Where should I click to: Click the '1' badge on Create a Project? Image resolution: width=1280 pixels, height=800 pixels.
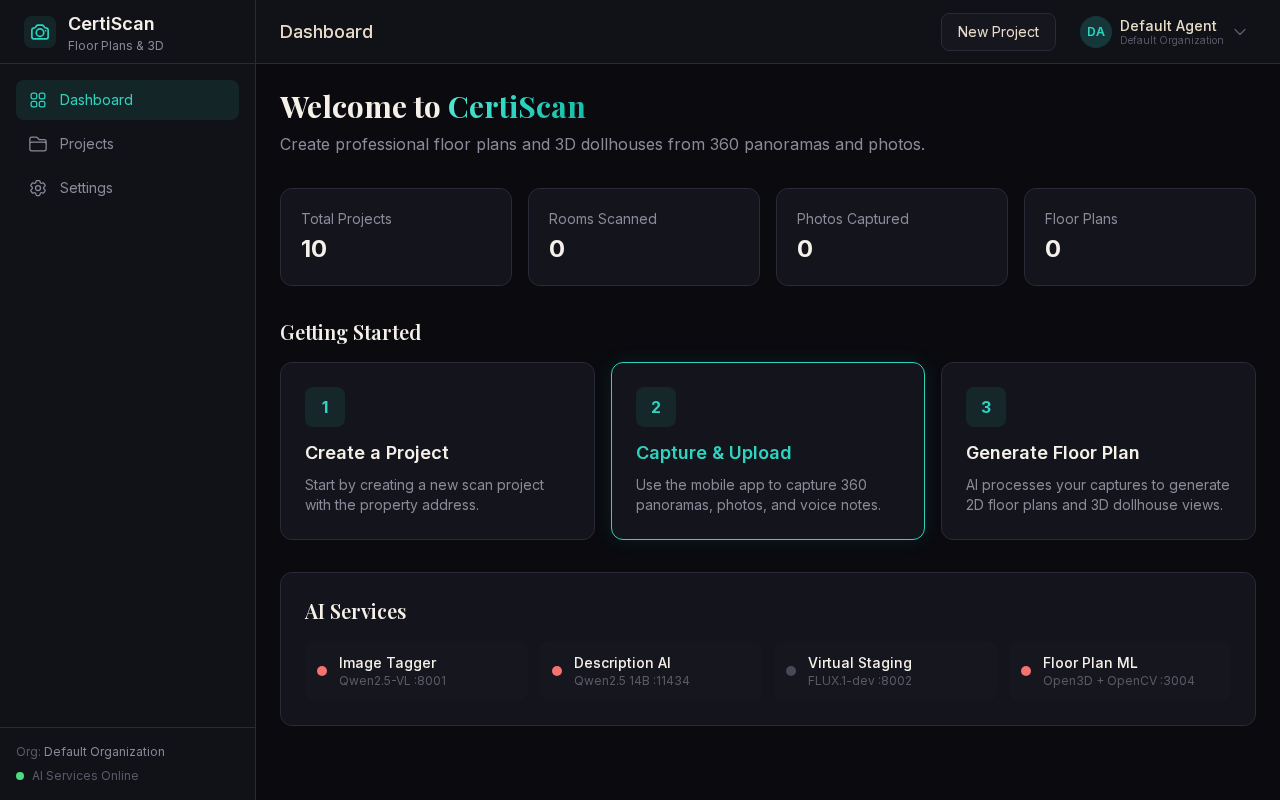[325, 407]
